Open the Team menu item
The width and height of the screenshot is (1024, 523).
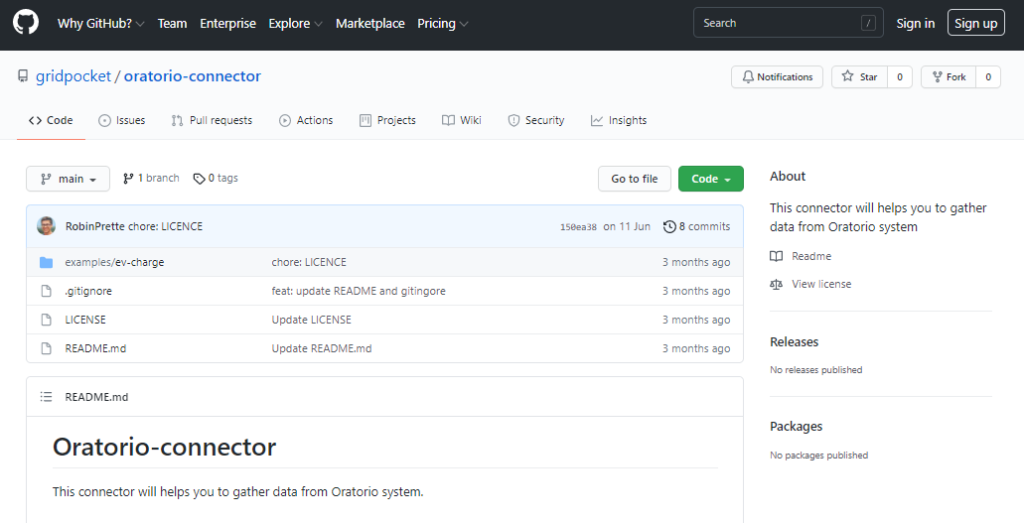coord(172,24)
